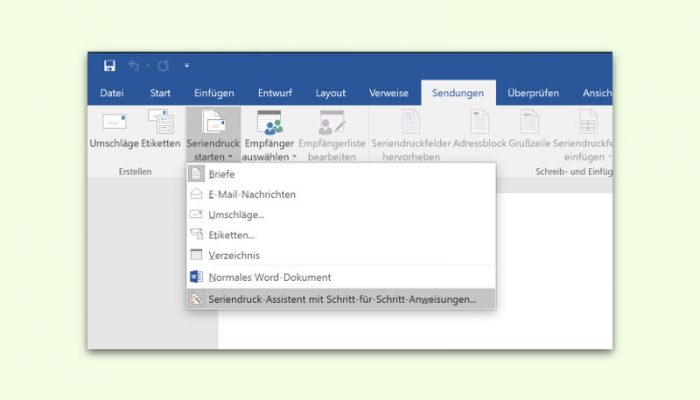
Task: Switch to the Start tab
Action: click(x=160, y=93)
